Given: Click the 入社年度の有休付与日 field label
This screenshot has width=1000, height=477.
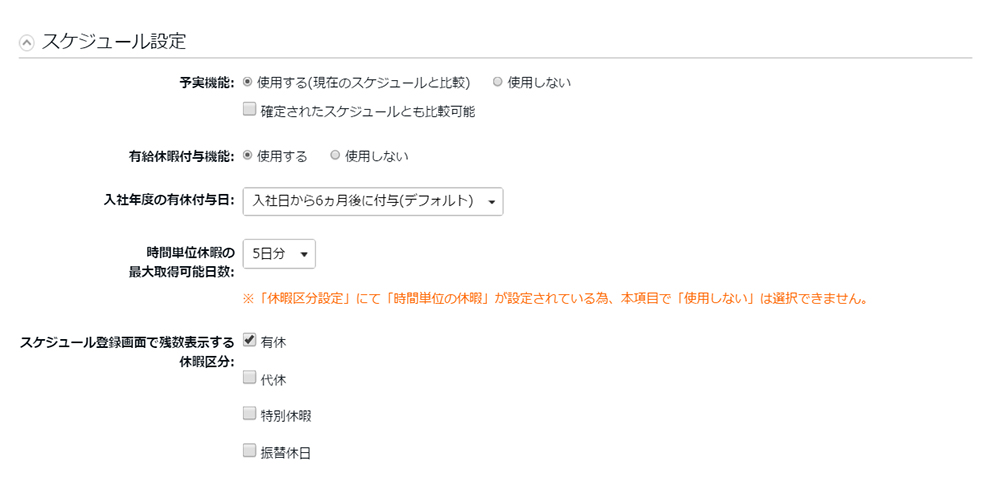Looking at the screenshot, I should [x=170, y=201].
